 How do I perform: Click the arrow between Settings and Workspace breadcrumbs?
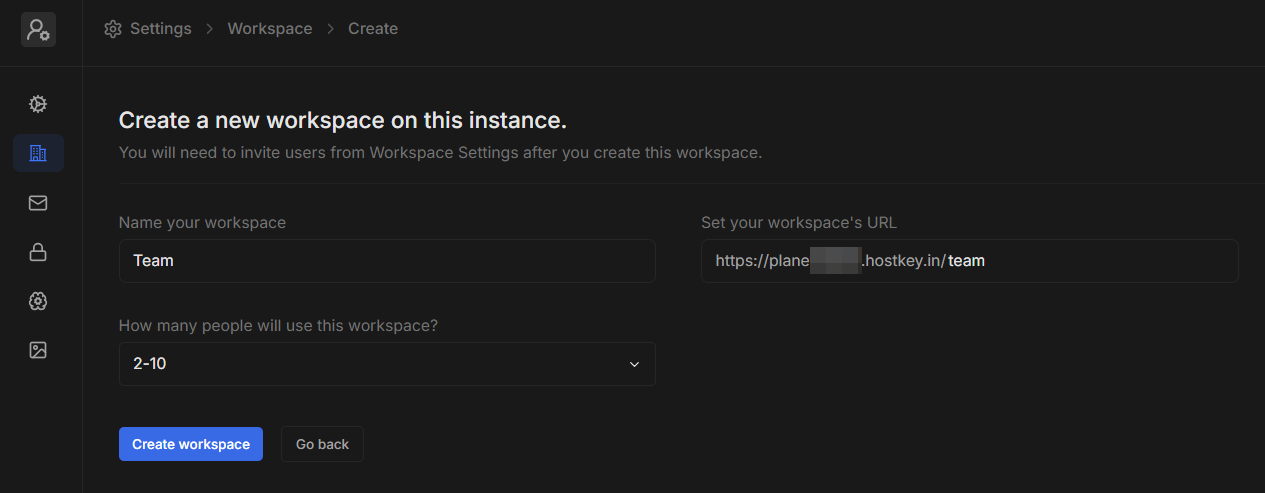210,29
